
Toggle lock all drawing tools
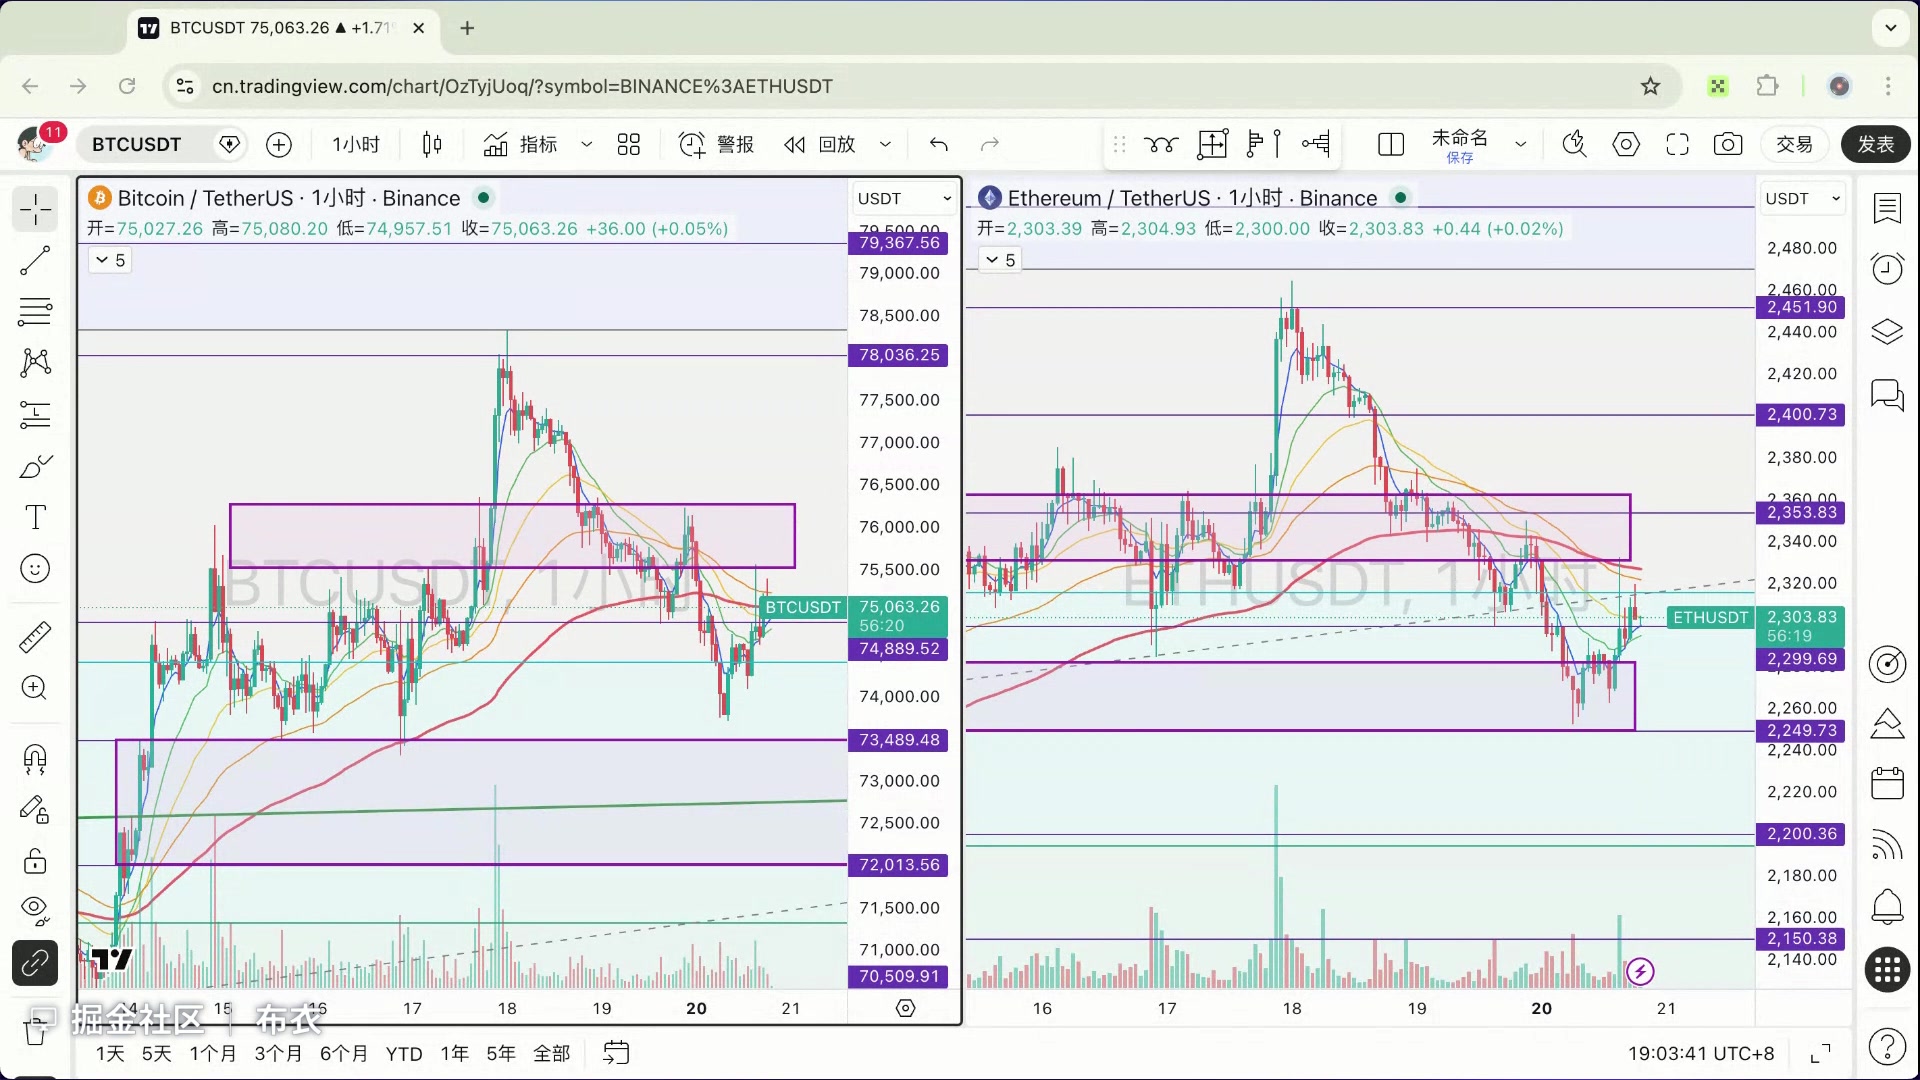point(35,861)
